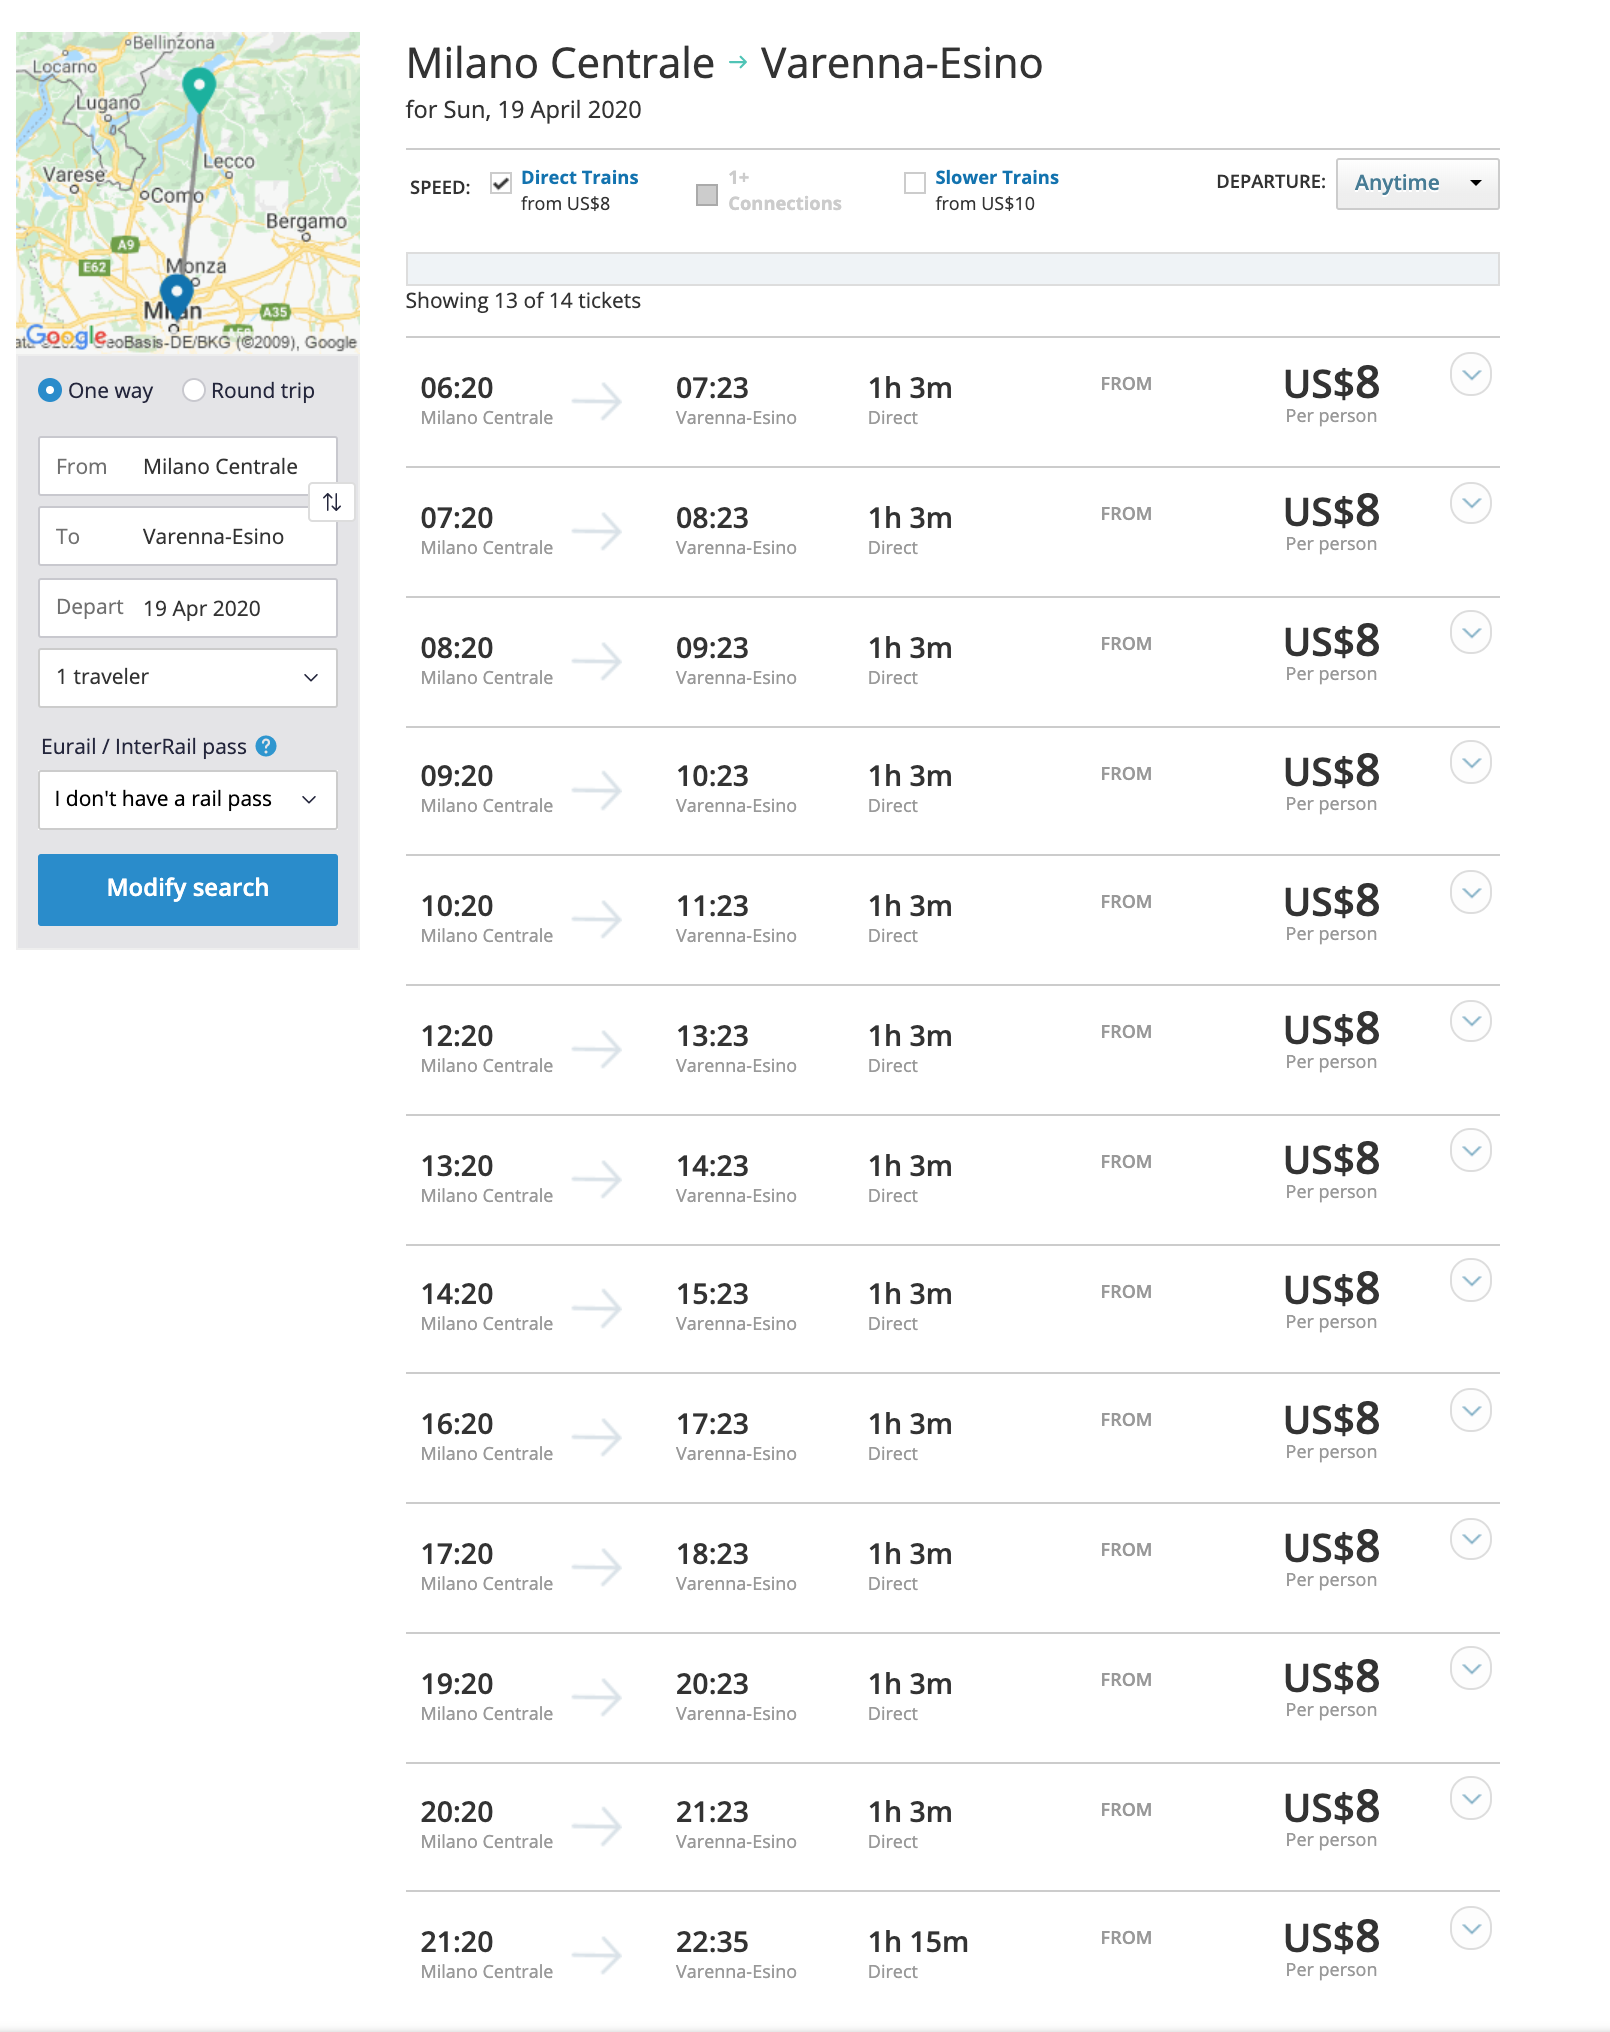The width and height of the screenshot is (1610, 2032).
Task: Click the Slower Trains link
Action: (x=996, y=177)
